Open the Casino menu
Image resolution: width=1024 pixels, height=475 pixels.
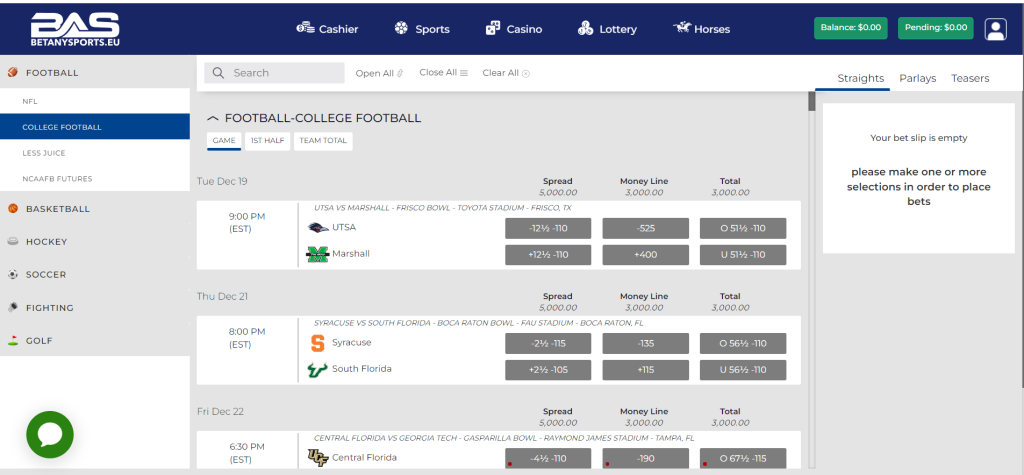514,29
